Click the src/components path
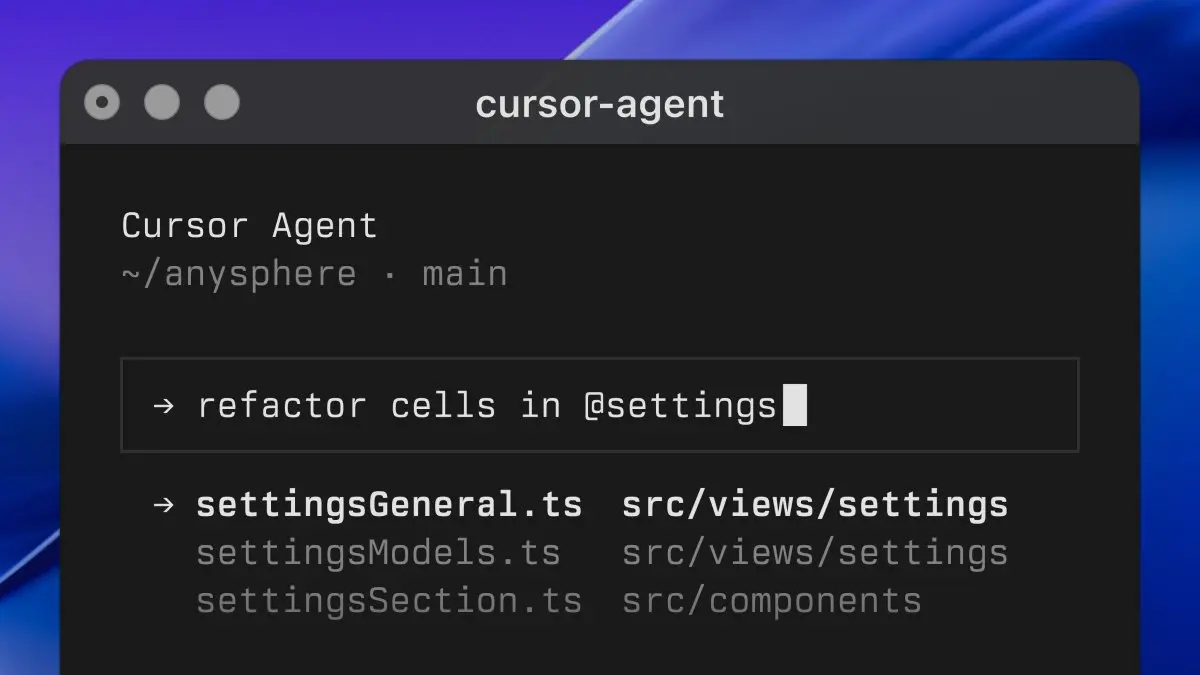1200x675 pixels. [x=771, y=601]
